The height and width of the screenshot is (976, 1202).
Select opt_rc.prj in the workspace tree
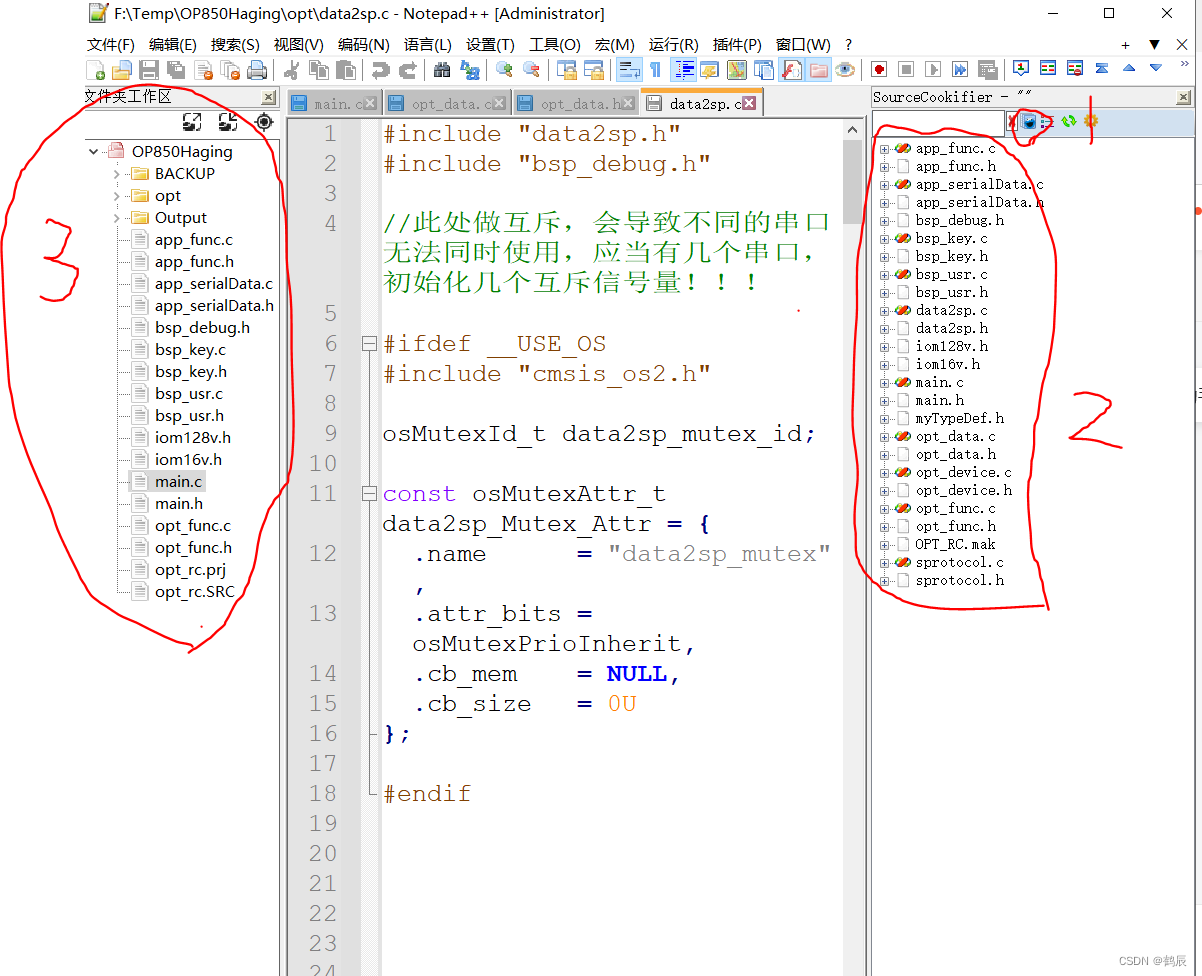pos(190,570)
